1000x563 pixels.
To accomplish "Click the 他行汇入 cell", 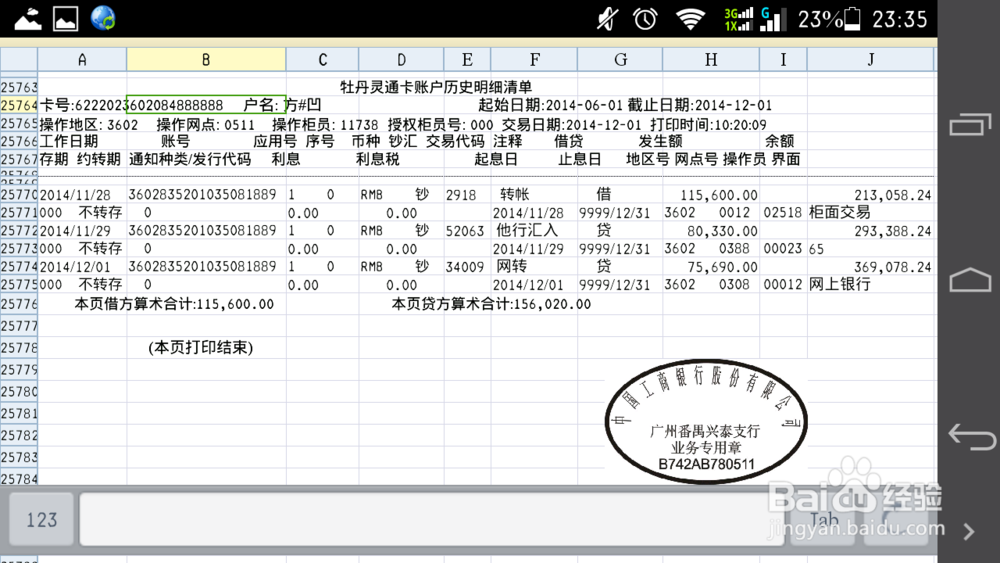I will (x=527, y=230).
